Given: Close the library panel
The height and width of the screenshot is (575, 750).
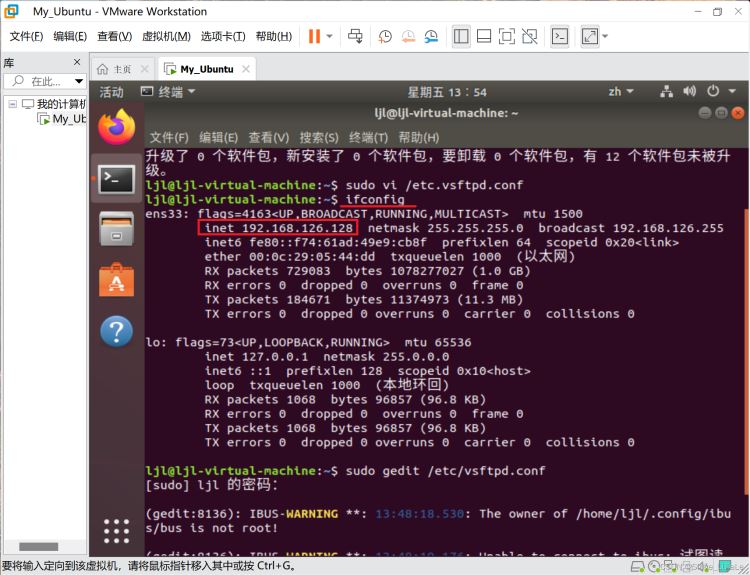Looking at the screenshot, I should [x=77, y=62].
